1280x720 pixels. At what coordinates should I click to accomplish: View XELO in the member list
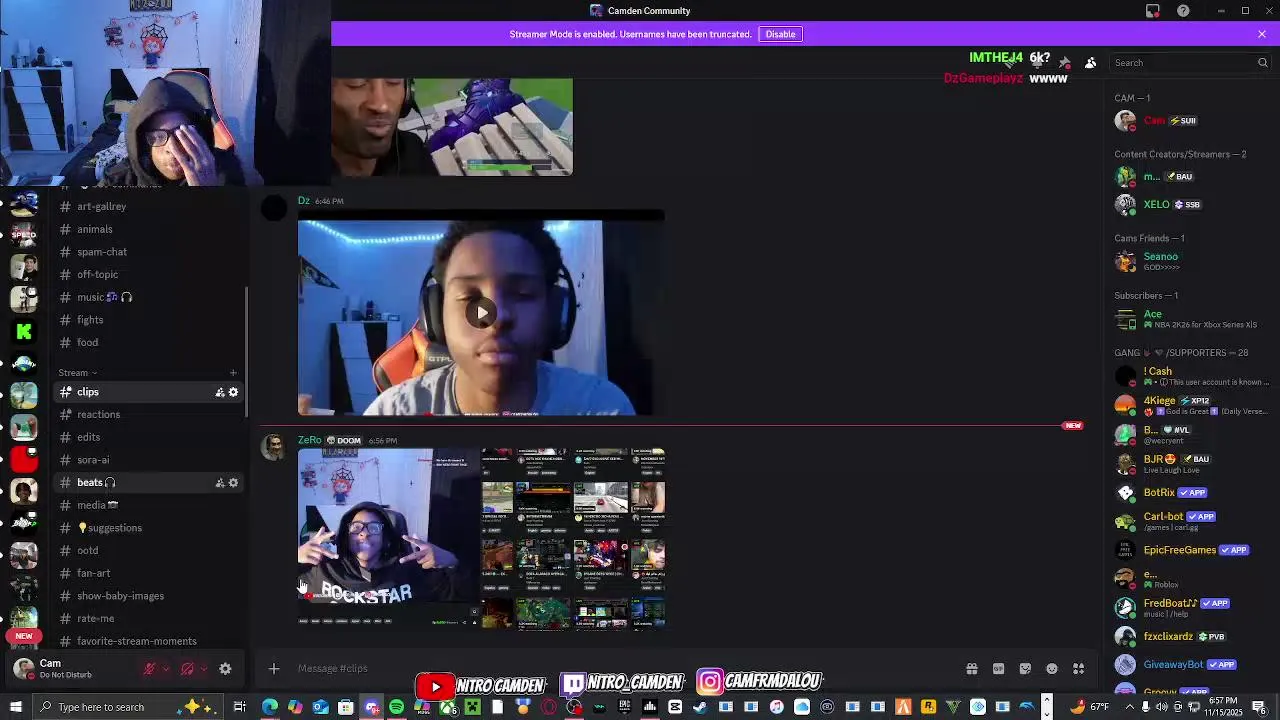tap(1190, 204)
